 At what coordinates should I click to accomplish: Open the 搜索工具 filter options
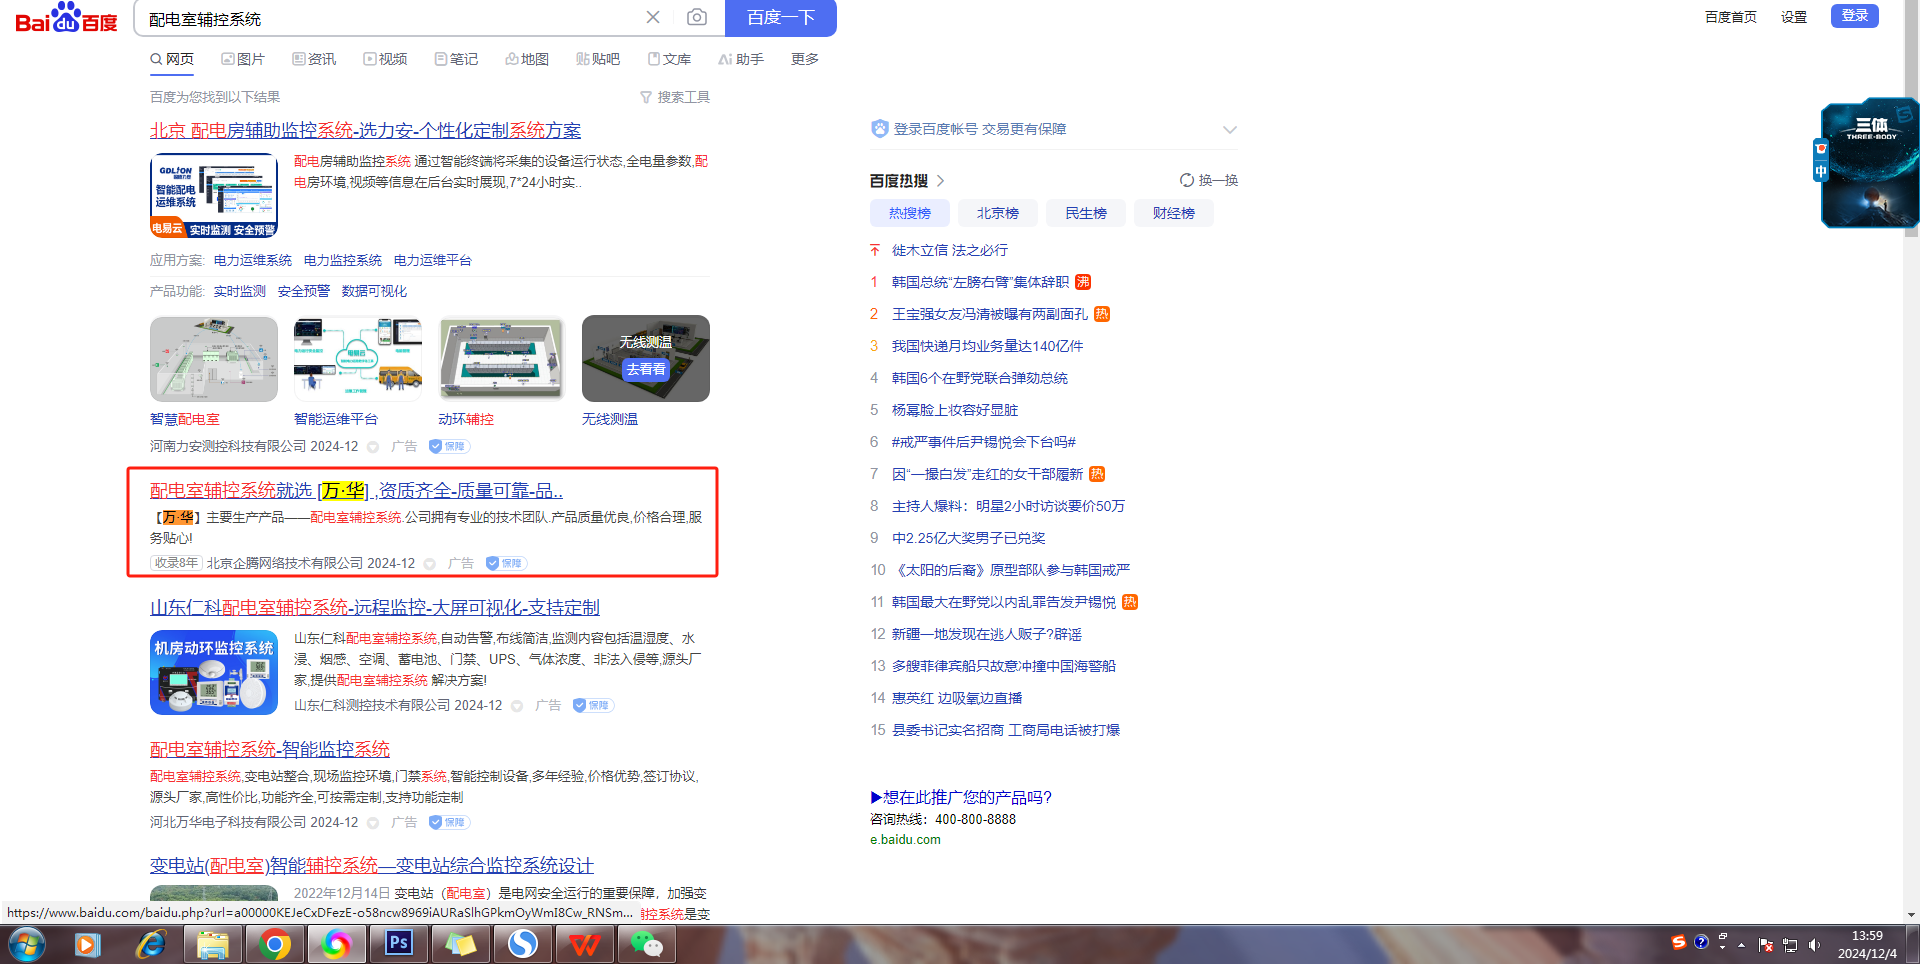(x=675, y=97)
